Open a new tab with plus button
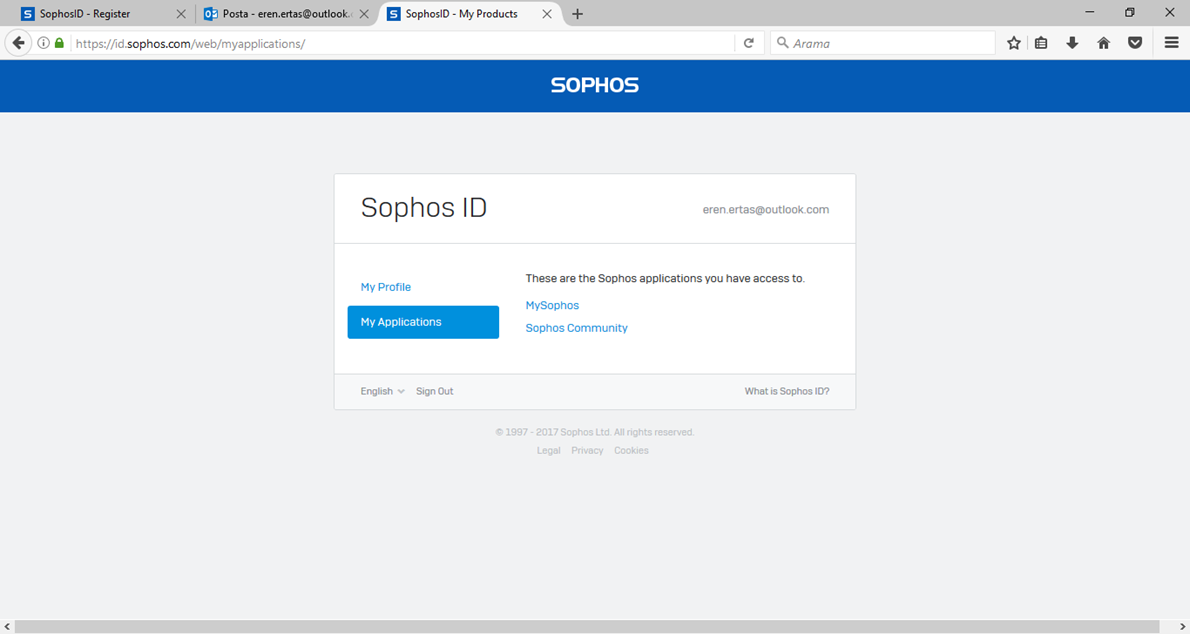The height and width of the screenshot is (634, 1190). (x=577, y=14)
